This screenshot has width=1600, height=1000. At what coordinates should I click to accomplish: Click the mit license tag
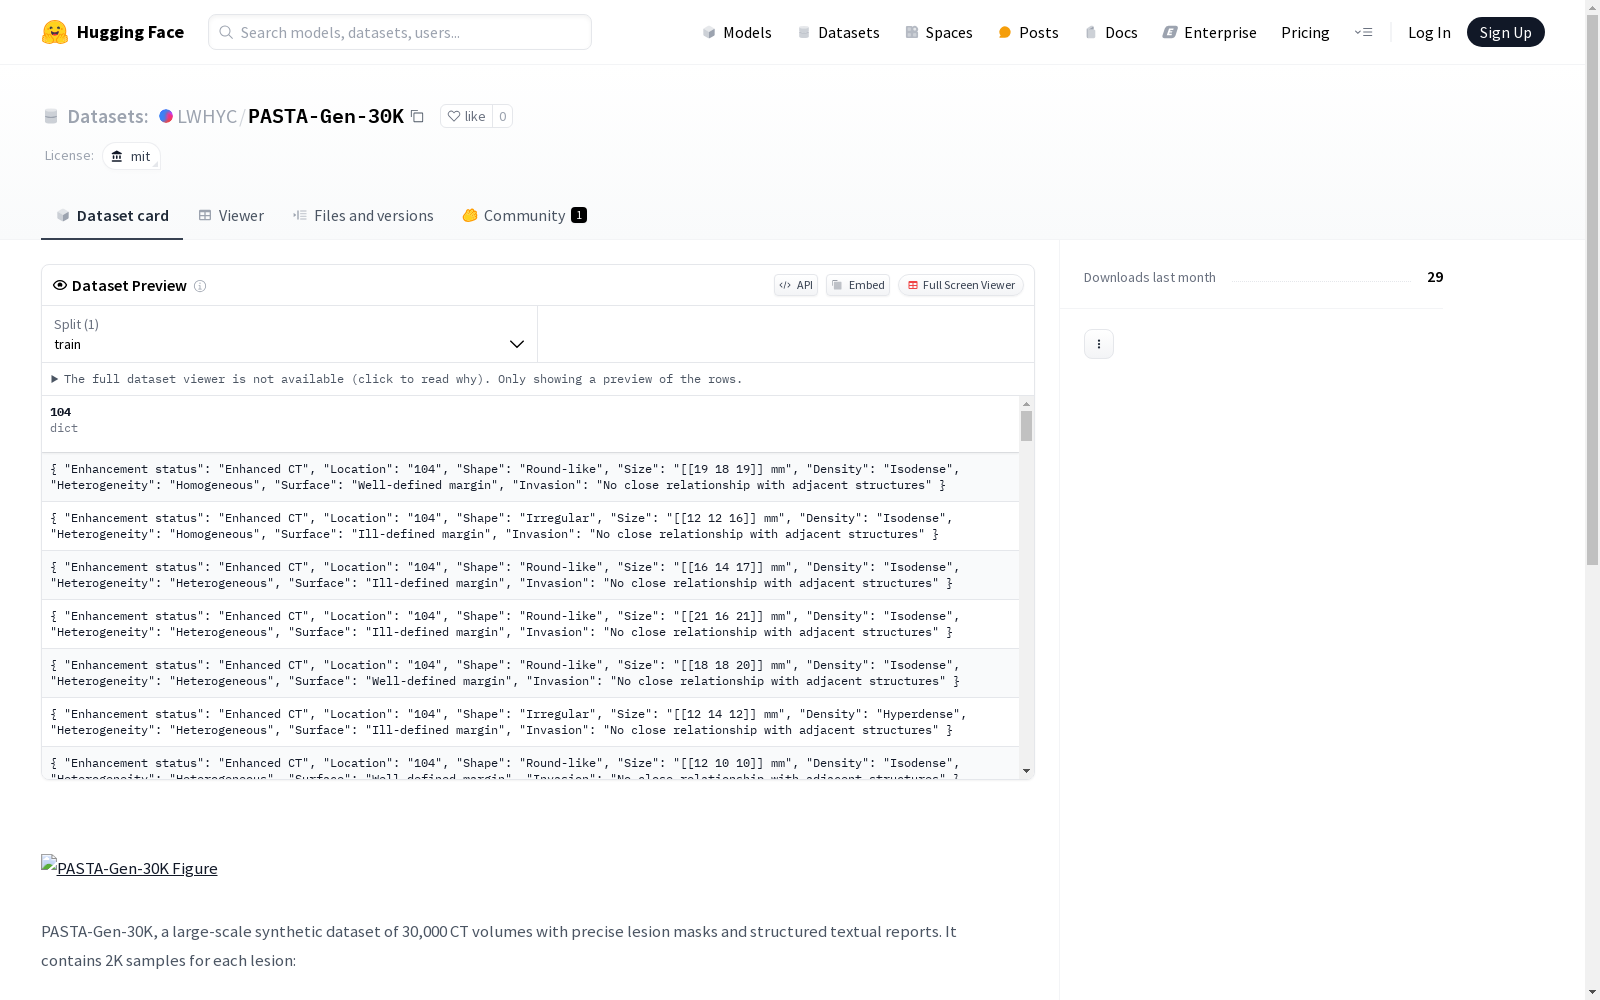pos(131,156)
